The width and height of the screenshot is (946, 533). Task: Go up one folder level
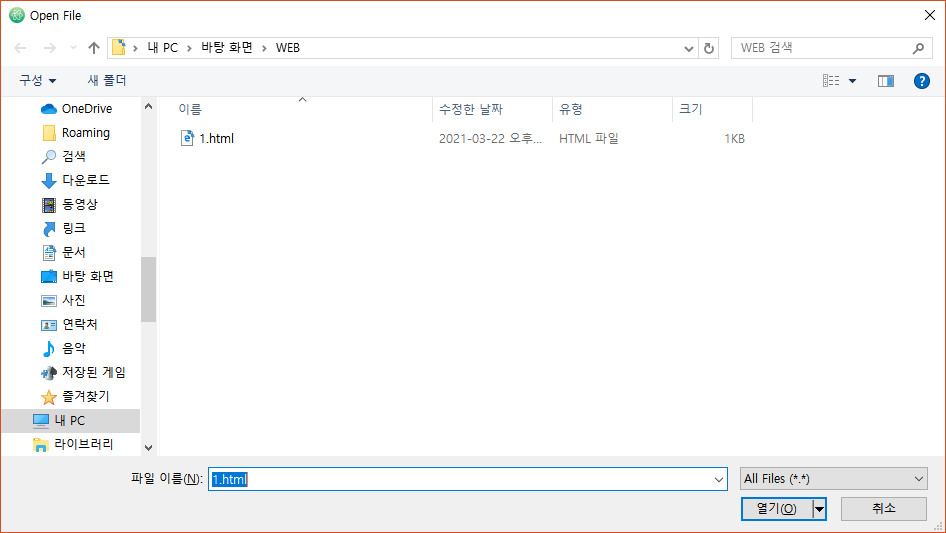(x=94, y=48)
